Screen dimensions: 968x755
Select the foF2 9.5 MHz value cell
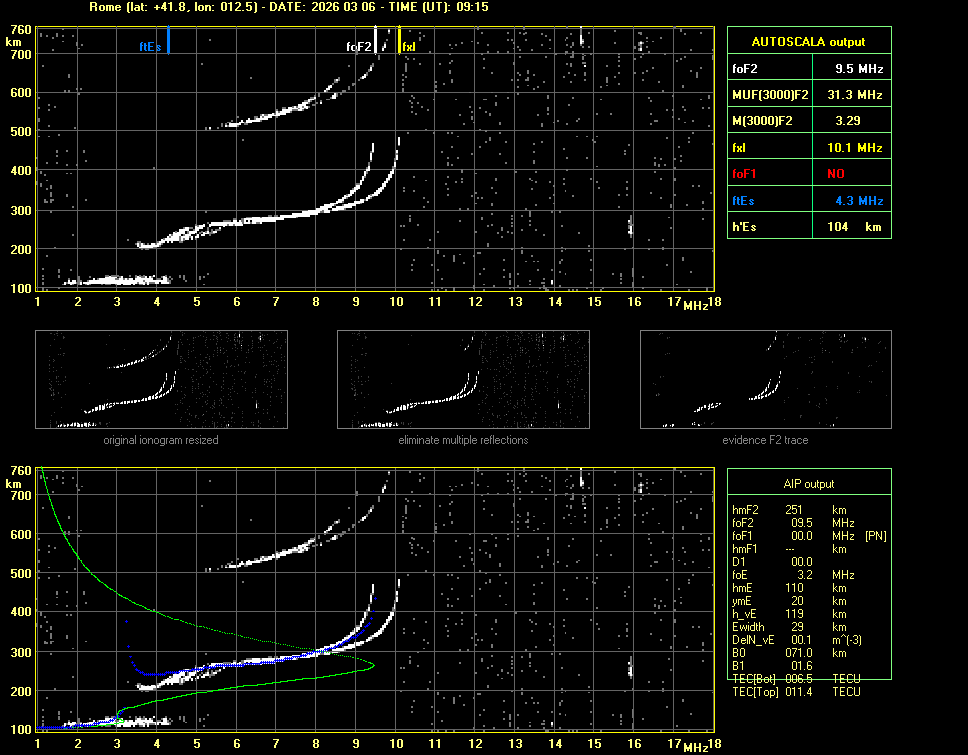pyautogui.click(x=859, y=69)
